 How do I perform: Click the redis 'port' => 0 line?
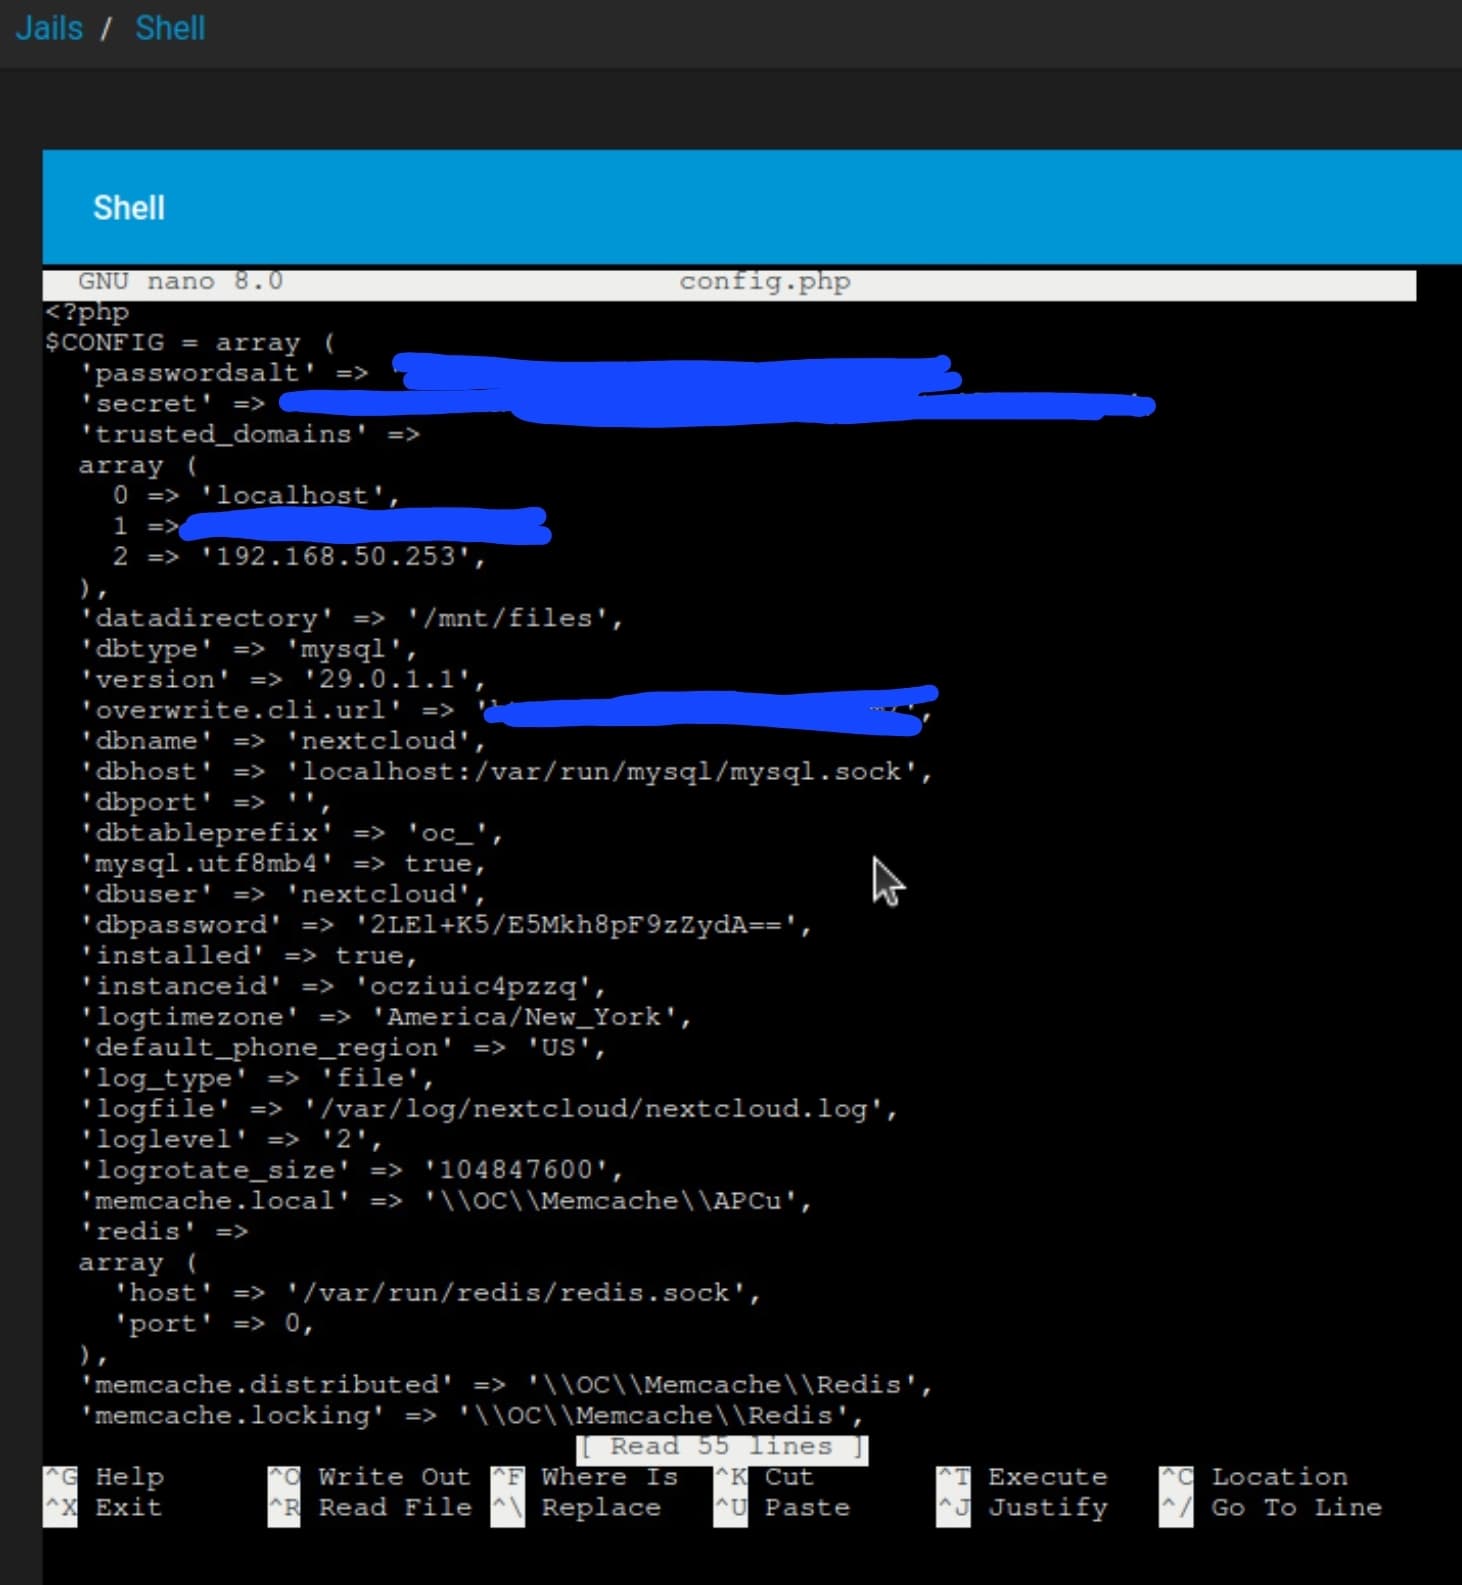coord(214,1323)
